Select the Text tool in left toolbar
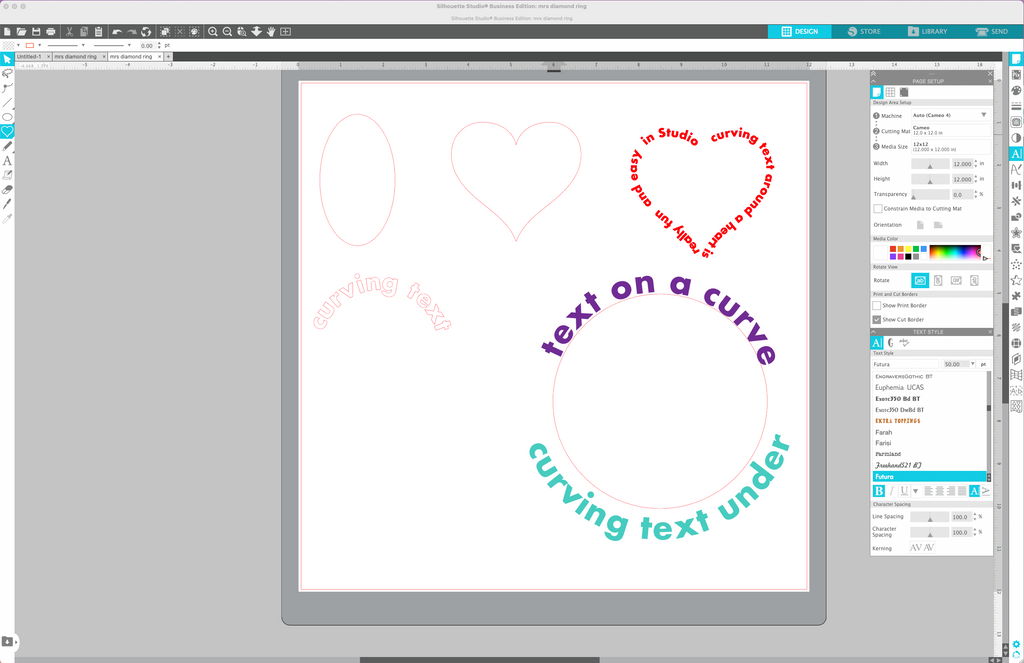 7,161
